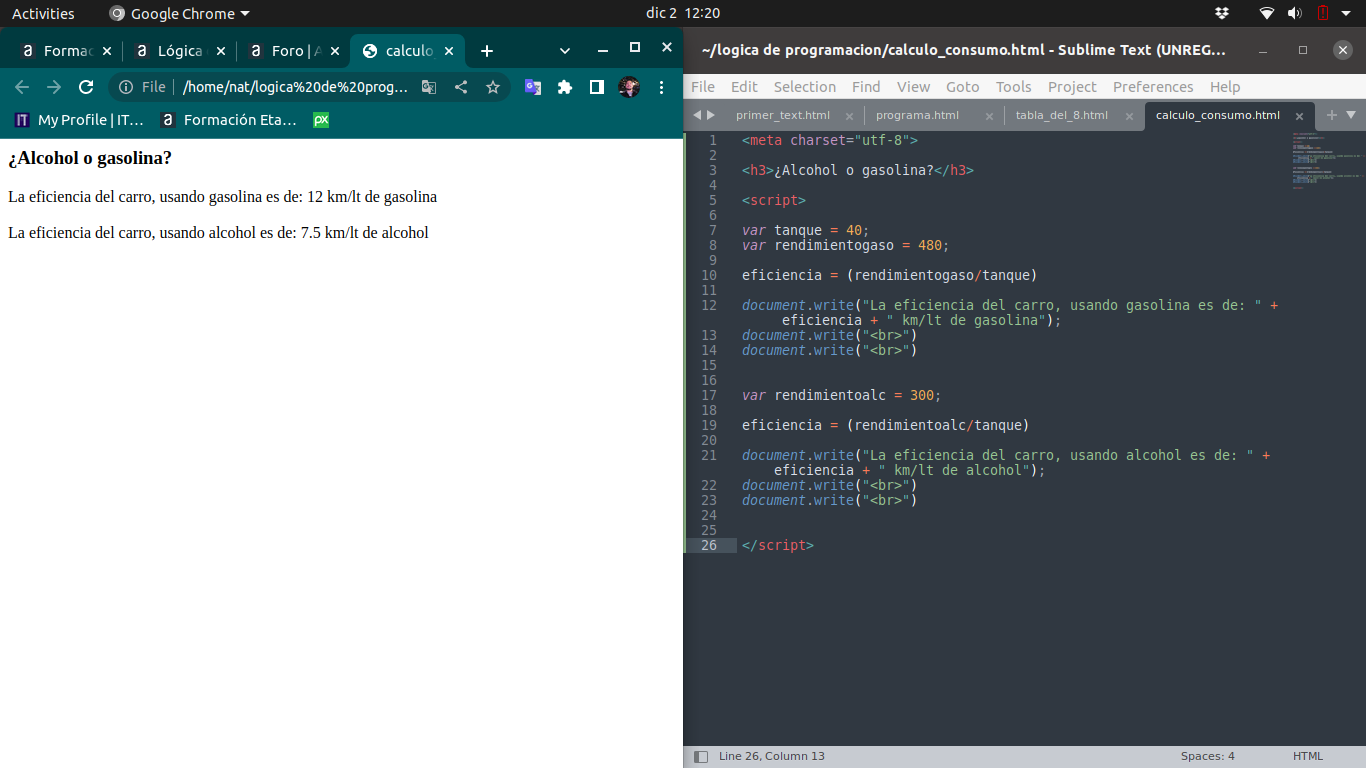Open Chrome translate page icon
Image resolution: width=1366 pixels, height=768 pixels.
point(429,87)
